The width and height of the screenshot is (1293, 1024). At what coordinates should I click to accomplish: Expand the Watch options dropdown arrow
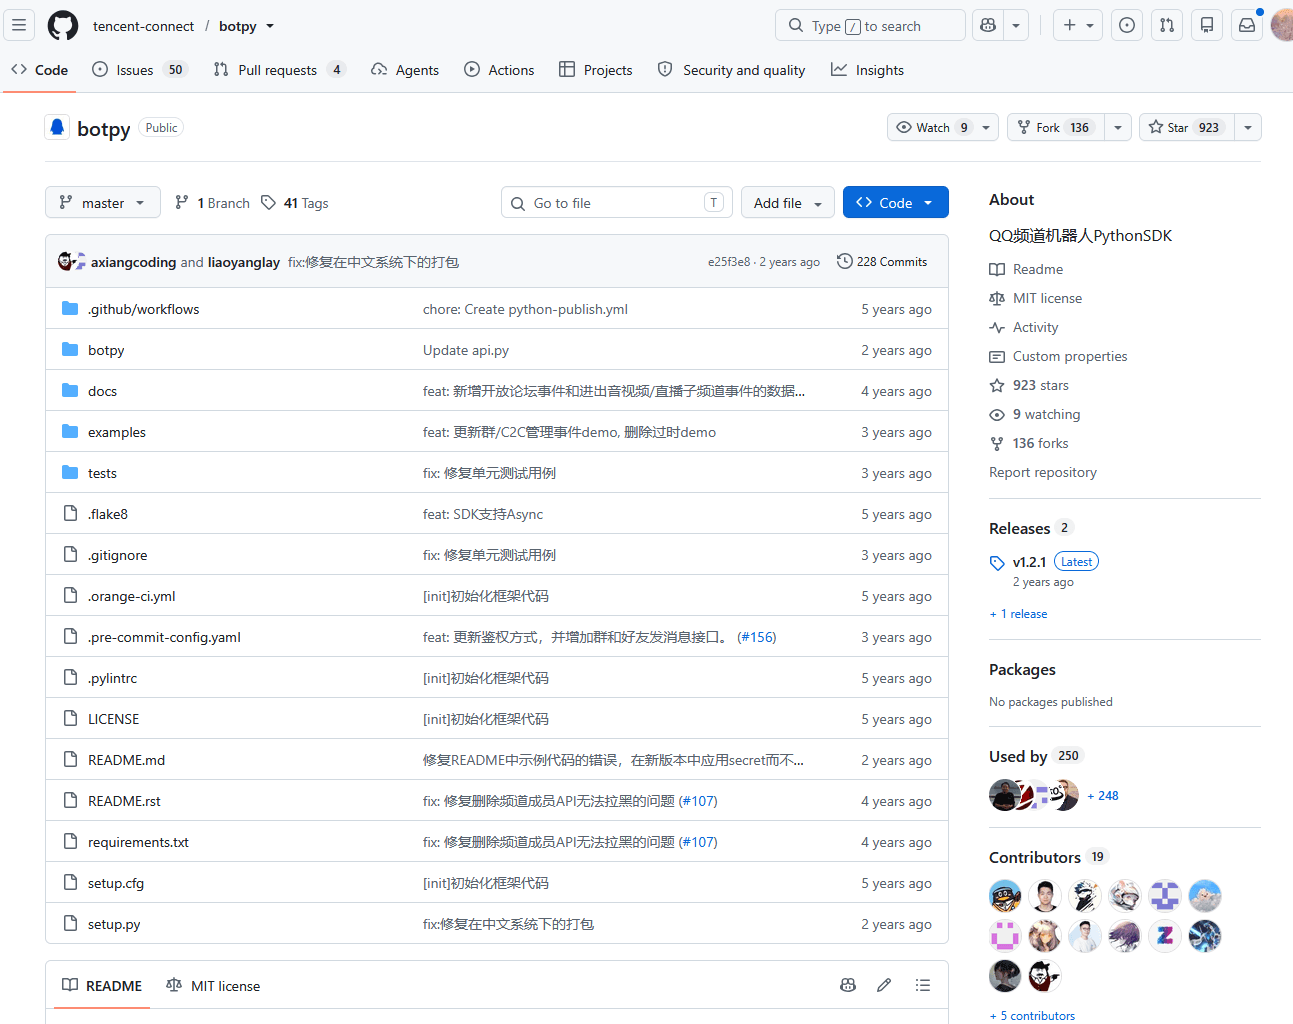click(986, 127)
